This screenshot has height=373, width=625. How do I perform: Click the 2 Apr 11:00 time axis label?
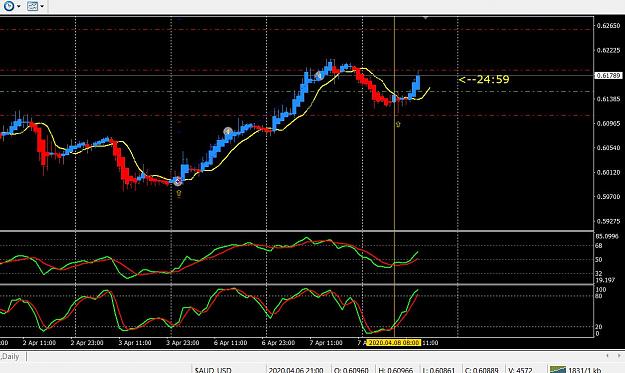(39, 343)
